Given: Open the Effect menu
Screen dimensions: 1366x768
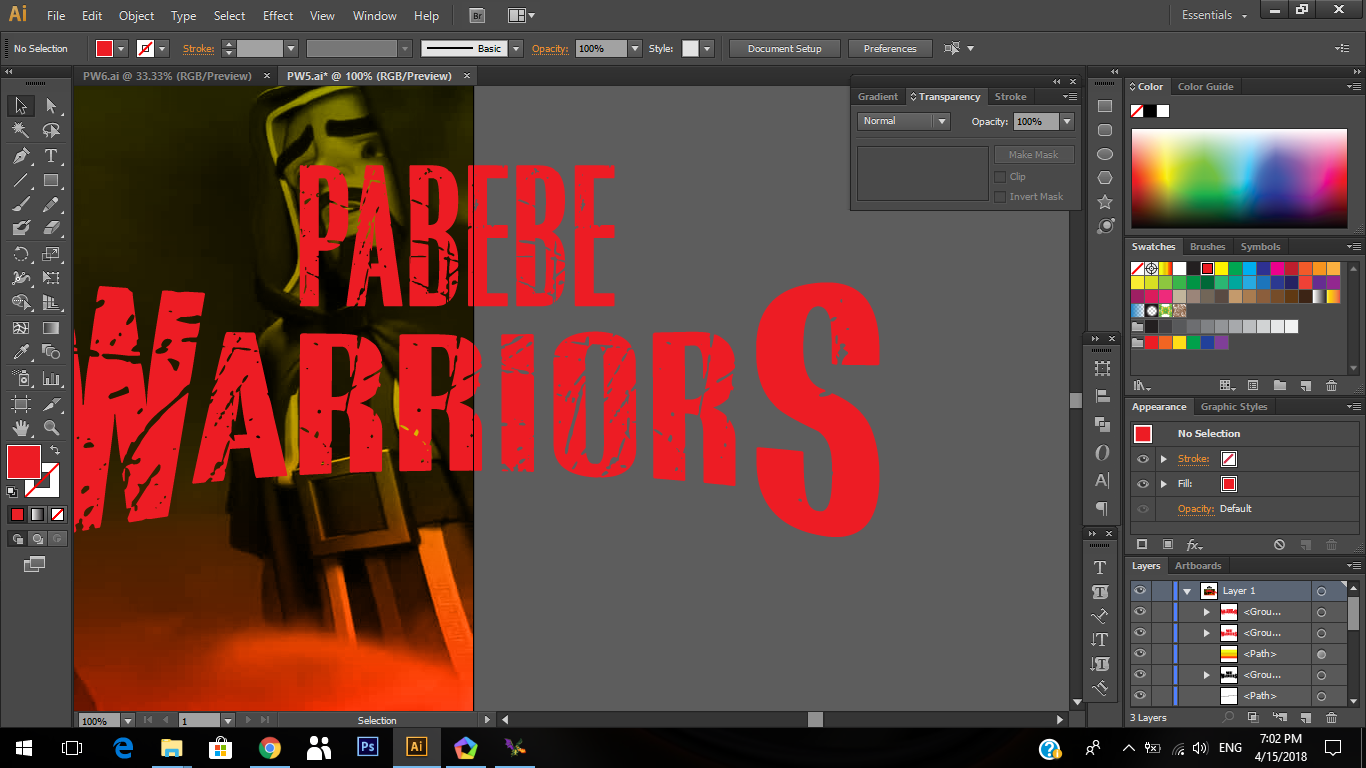Looking at the screenshot, I should [x=278, y=16].
